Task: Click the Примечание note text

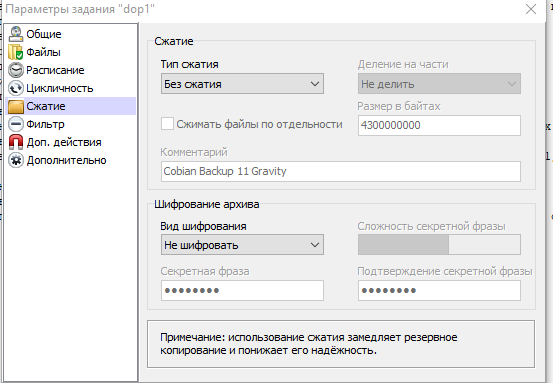Action: click(309, 344)
